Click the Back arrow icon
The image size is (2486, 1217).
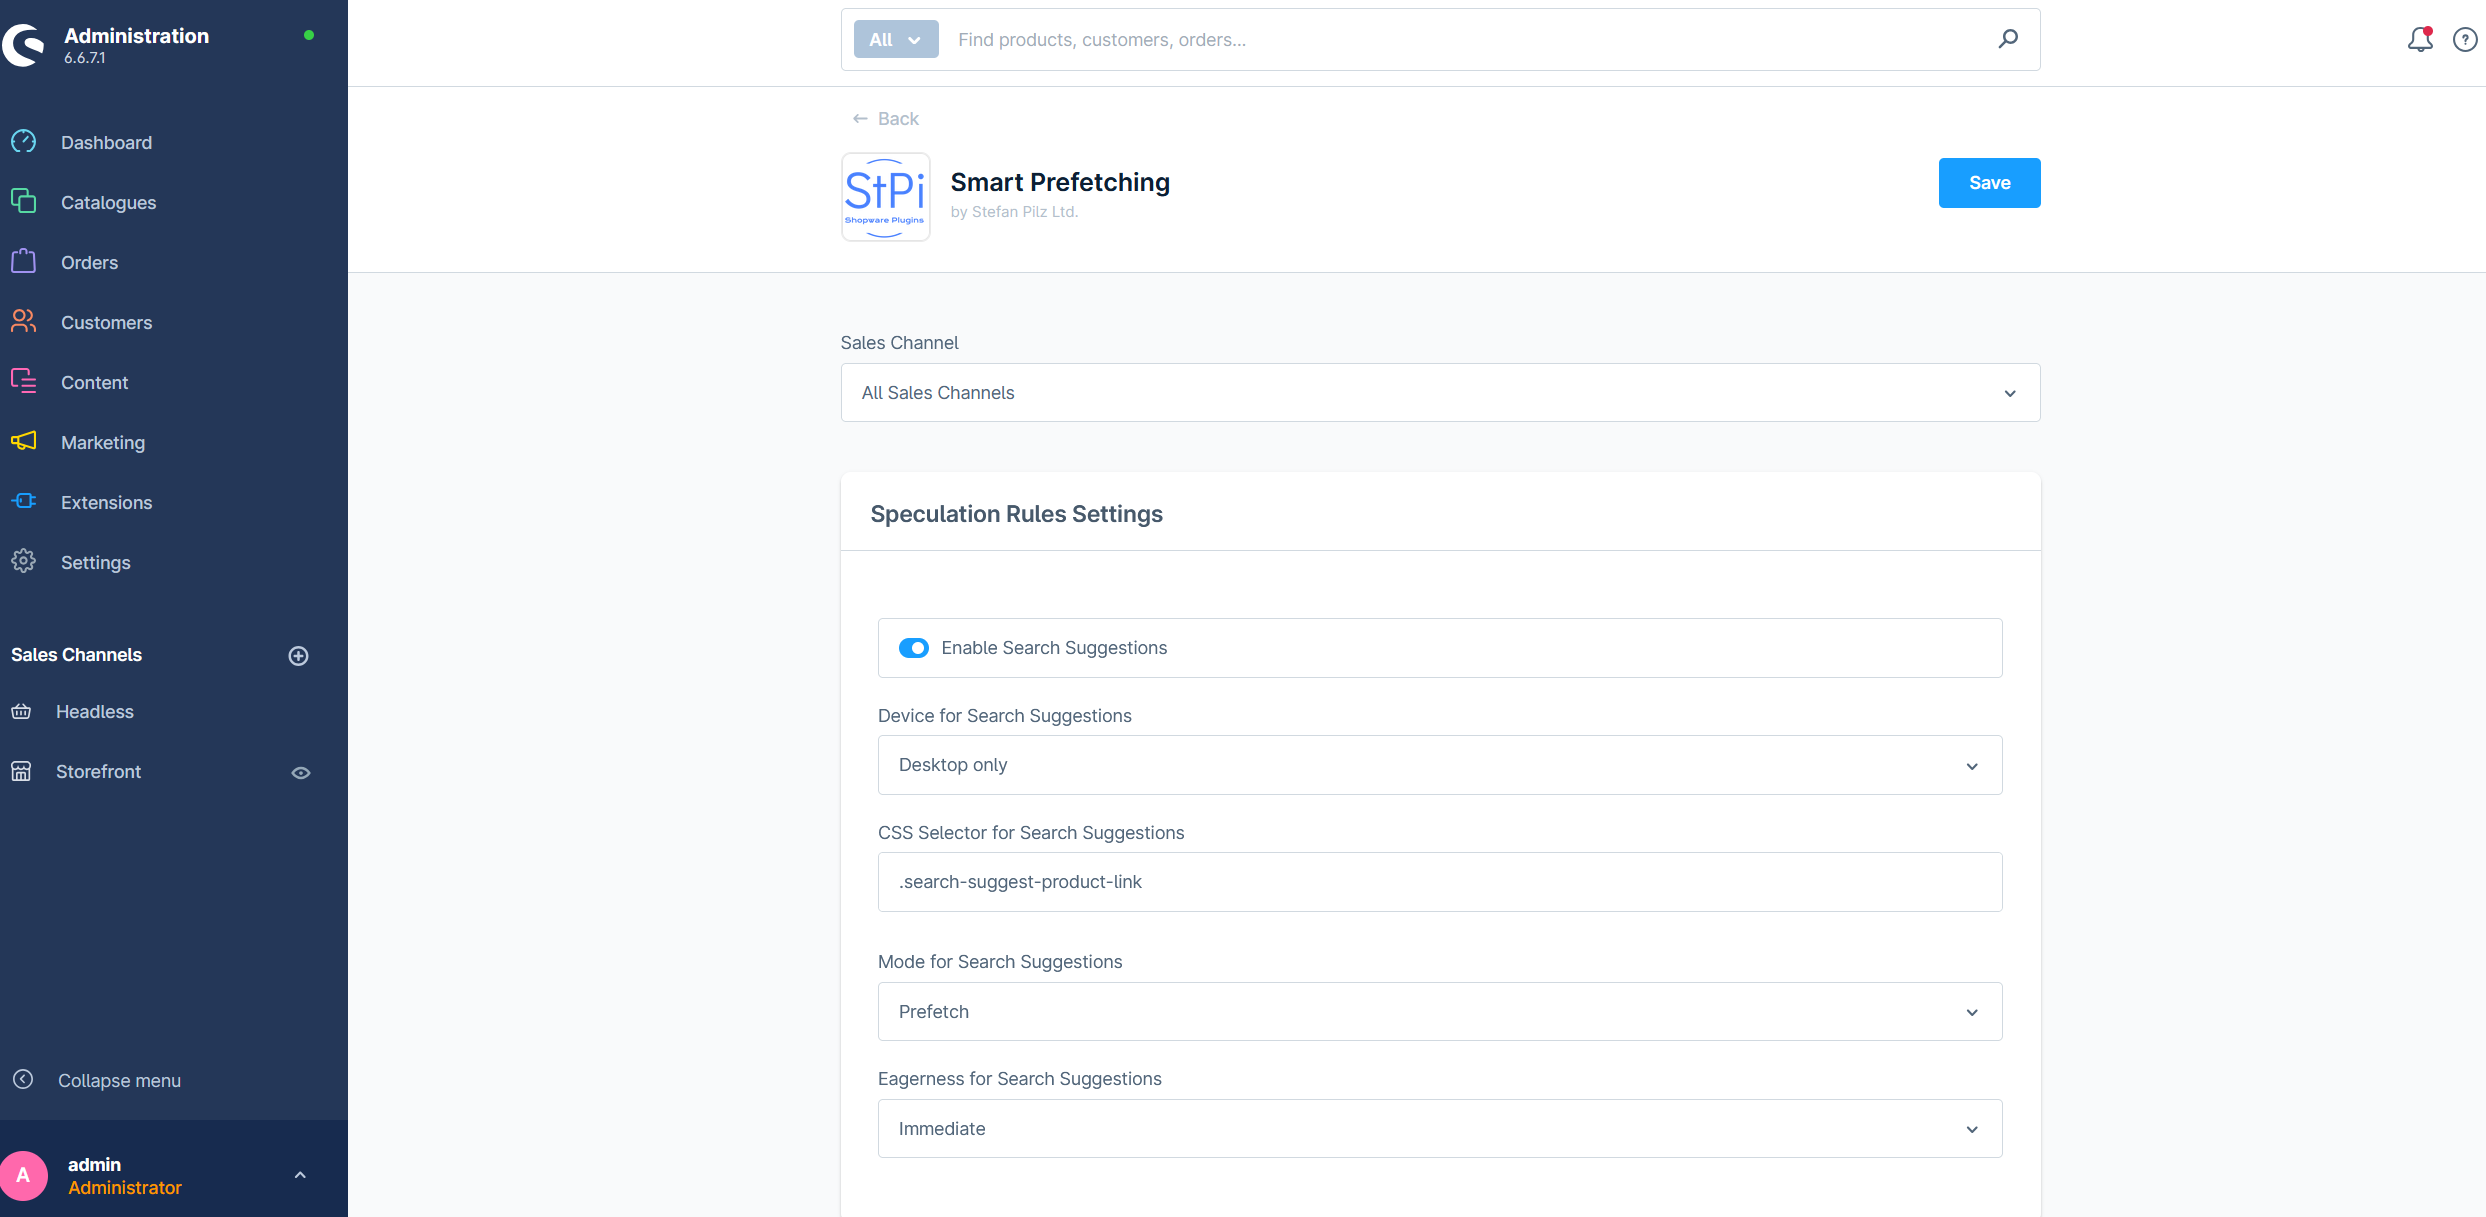tap(860, 119)
